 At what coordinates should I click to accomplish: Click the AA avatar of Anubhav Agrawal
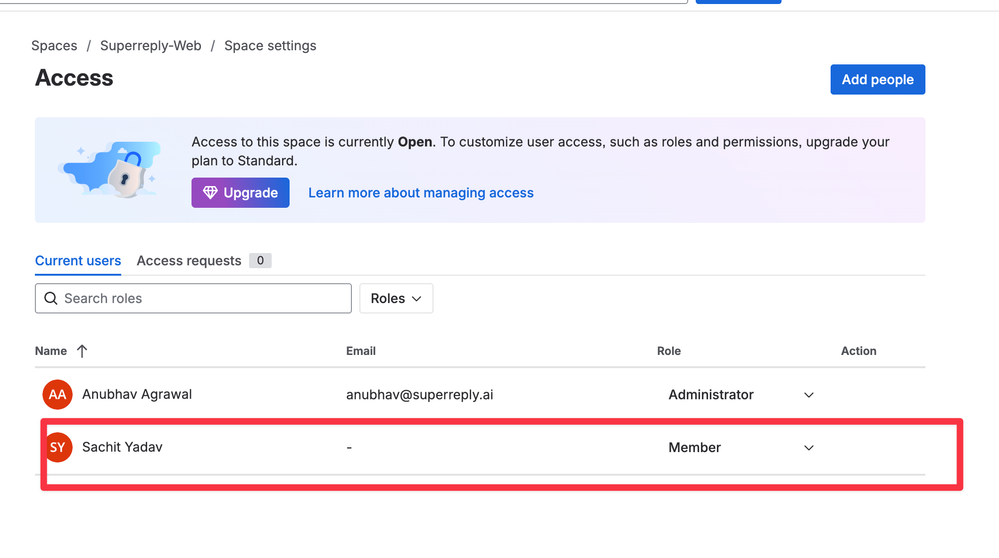(x=57, y=394)
